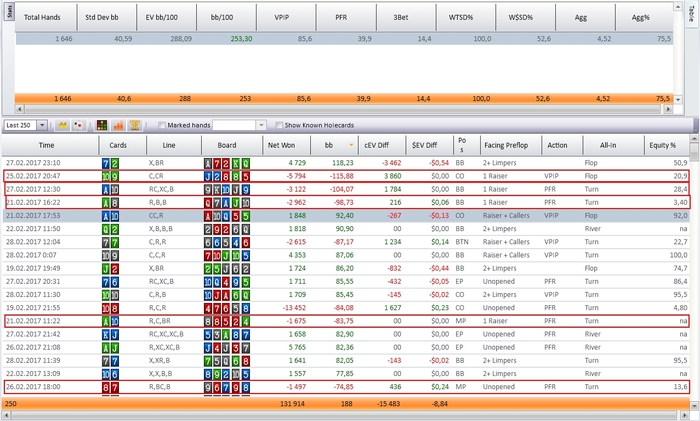This screenshot has width=700, height=421.
Task: Select hand dated 26.02.2017 18:00
Action: click(346, 387)
